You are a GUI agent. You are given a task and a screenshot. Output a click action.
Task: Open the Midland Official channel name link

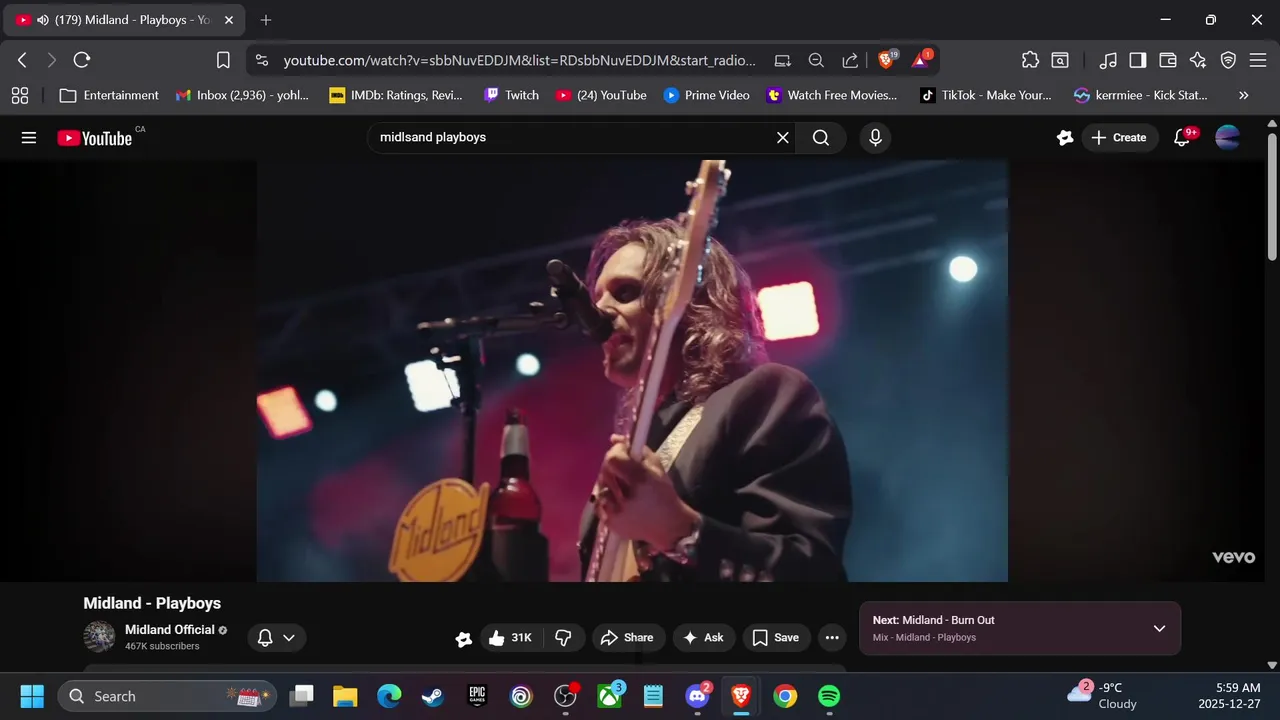170,629
